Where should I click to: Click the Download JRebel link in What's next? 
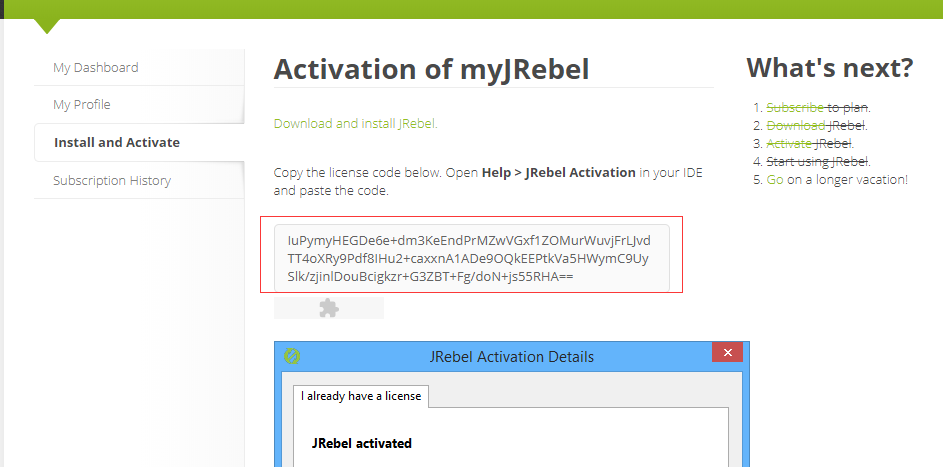point(796,126)
